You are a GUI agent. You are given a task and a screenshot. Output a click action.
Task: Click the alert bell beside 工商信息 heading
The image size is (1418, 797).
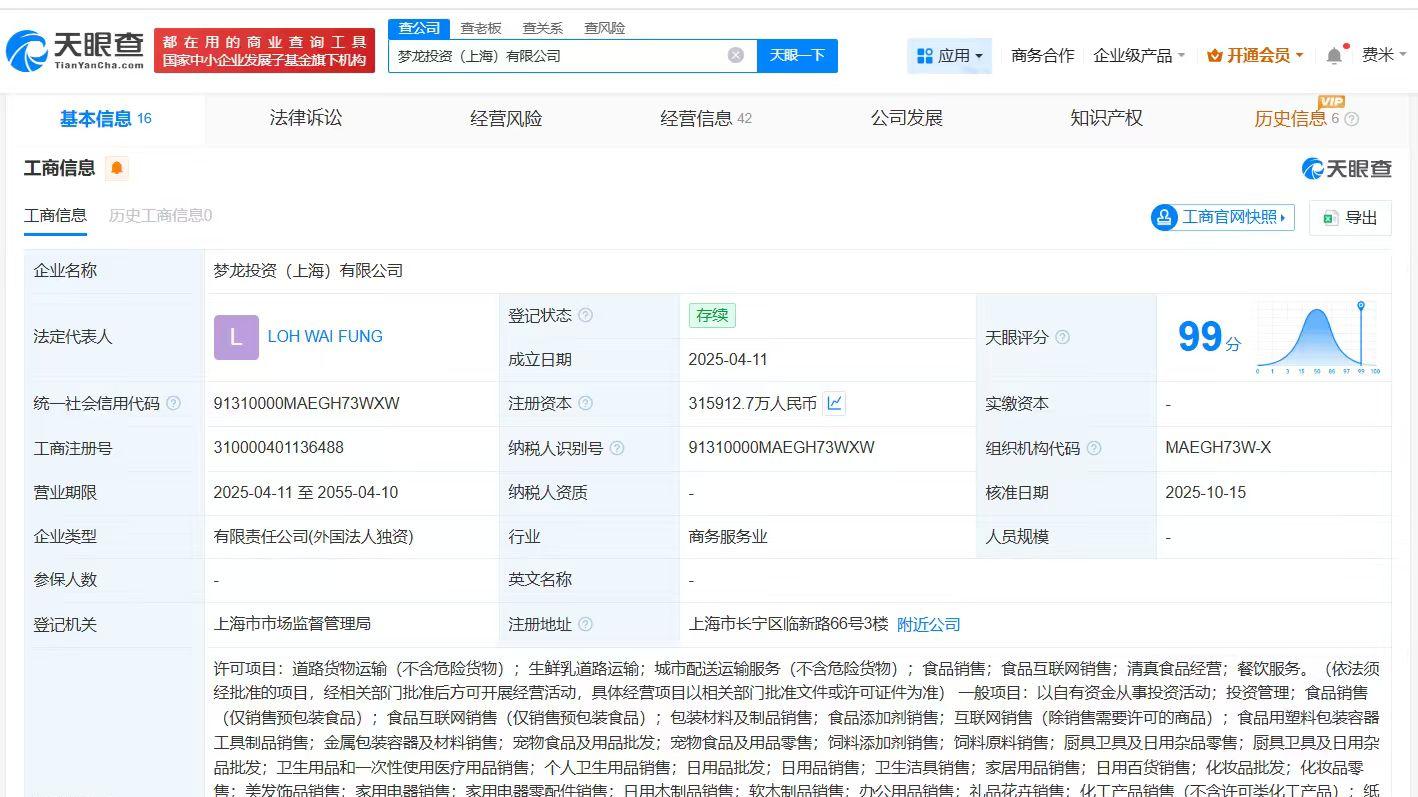coord(118,169)
